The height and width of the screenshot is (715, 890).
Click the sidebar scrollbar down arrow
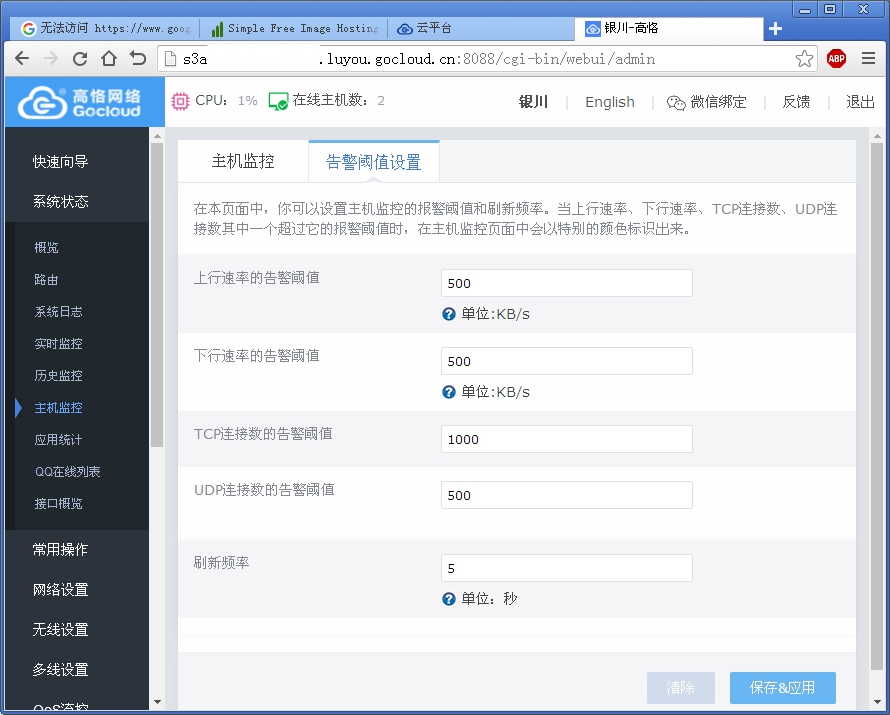(157, 702)
